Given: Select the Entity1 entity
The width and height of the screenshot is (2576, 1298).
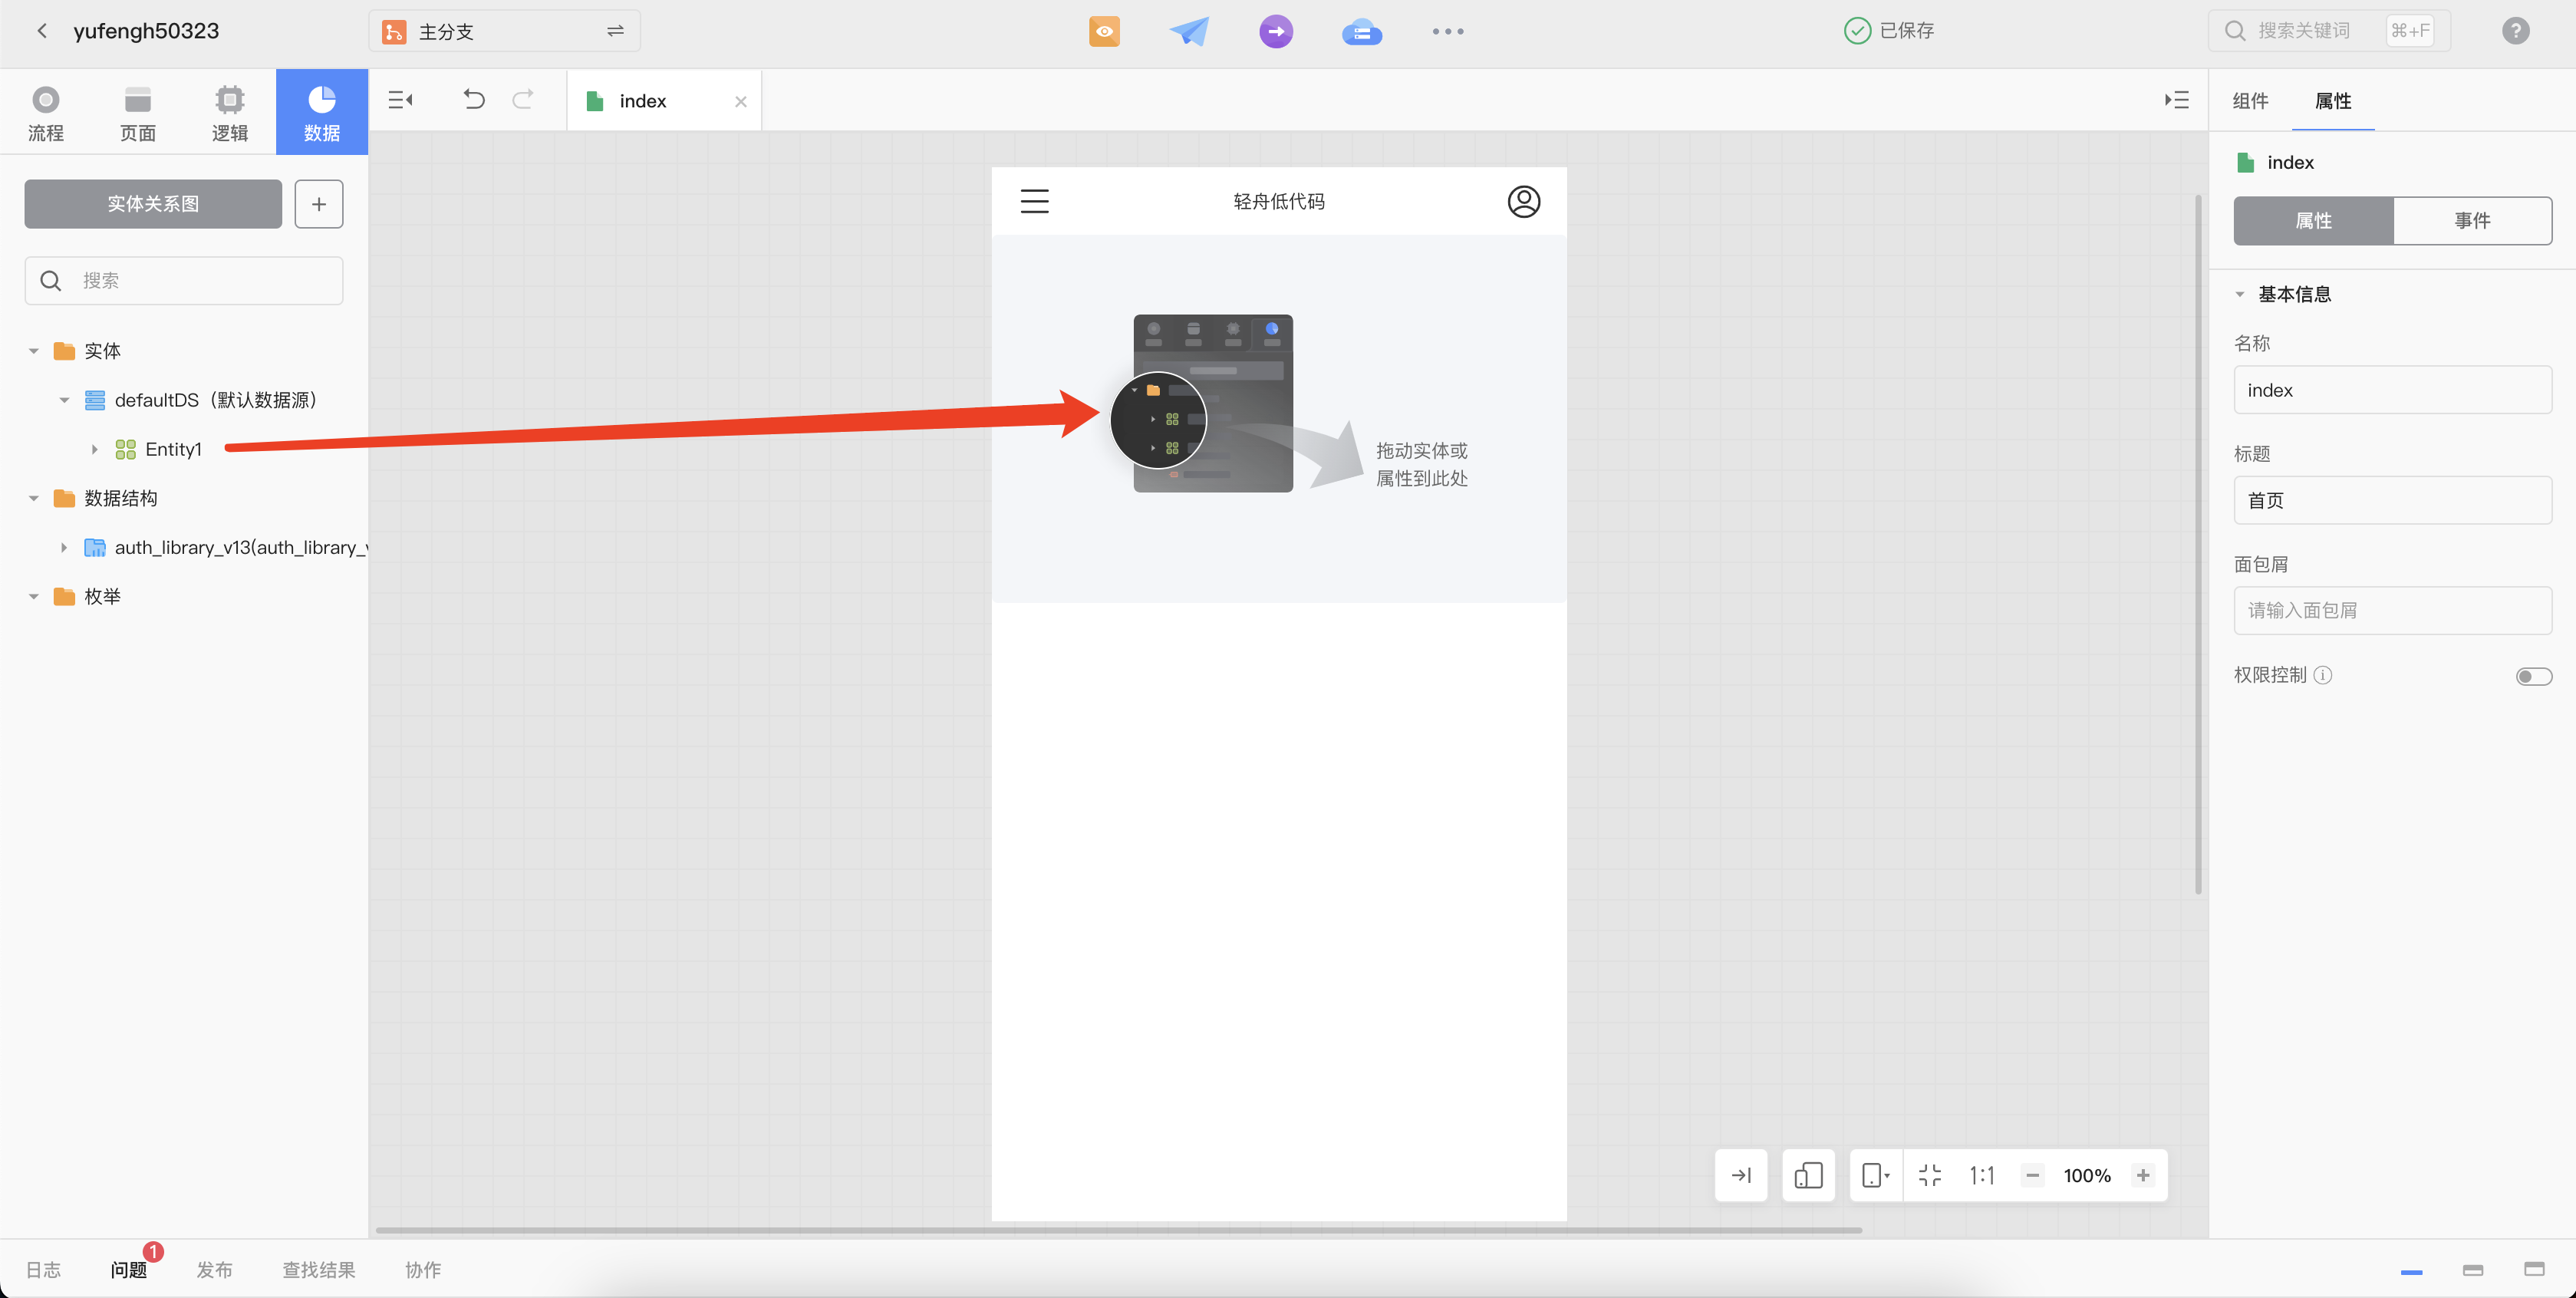Looking at the screenshot, I should pos(173,449).
